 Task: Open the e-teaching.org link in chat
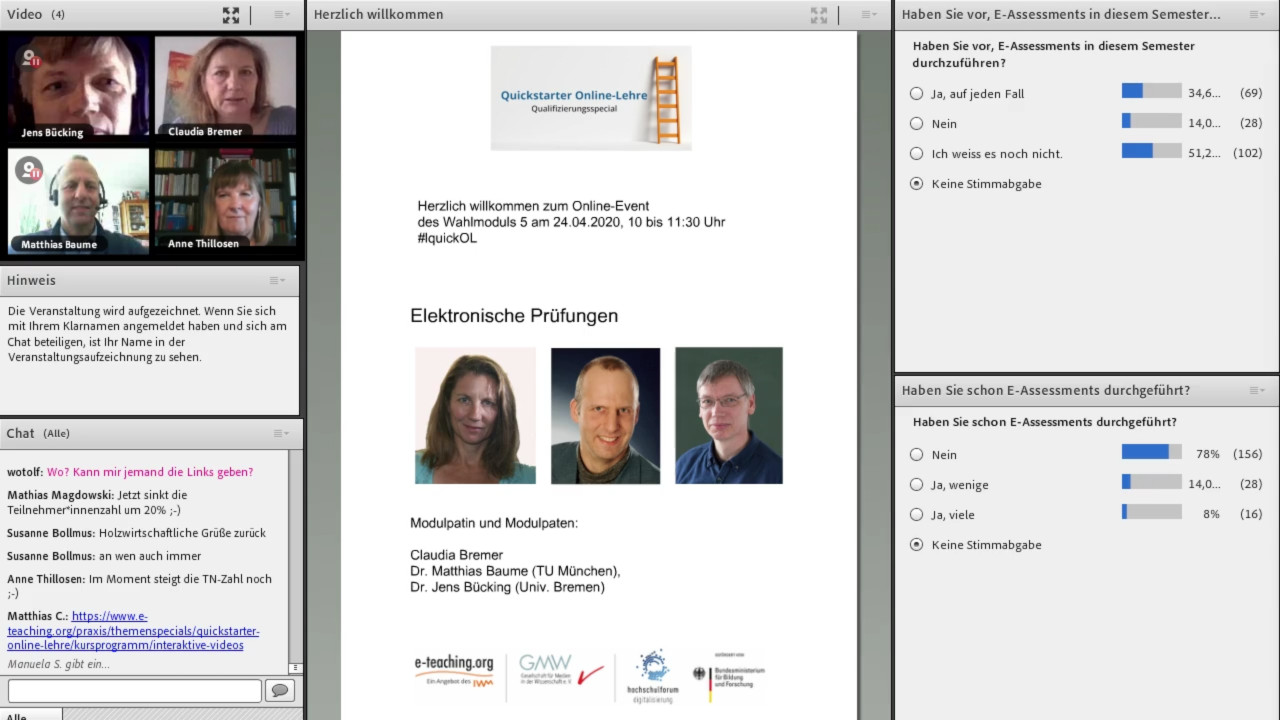(133, 631)
